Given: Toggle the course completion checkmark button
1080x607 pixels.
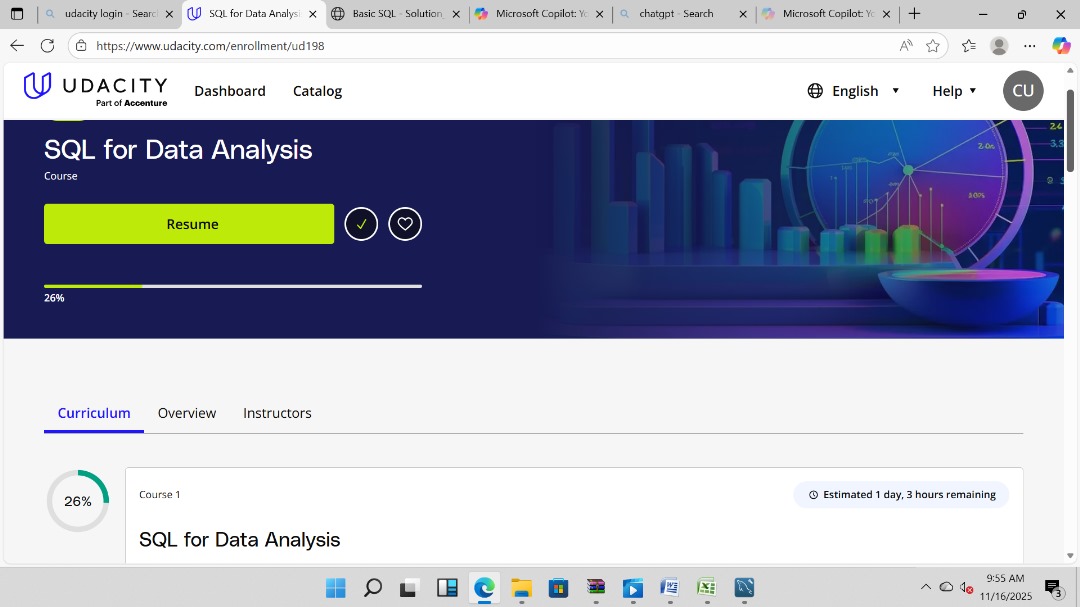Looking at the screenshot, I should pyautogui.click(x=361, y=224).
